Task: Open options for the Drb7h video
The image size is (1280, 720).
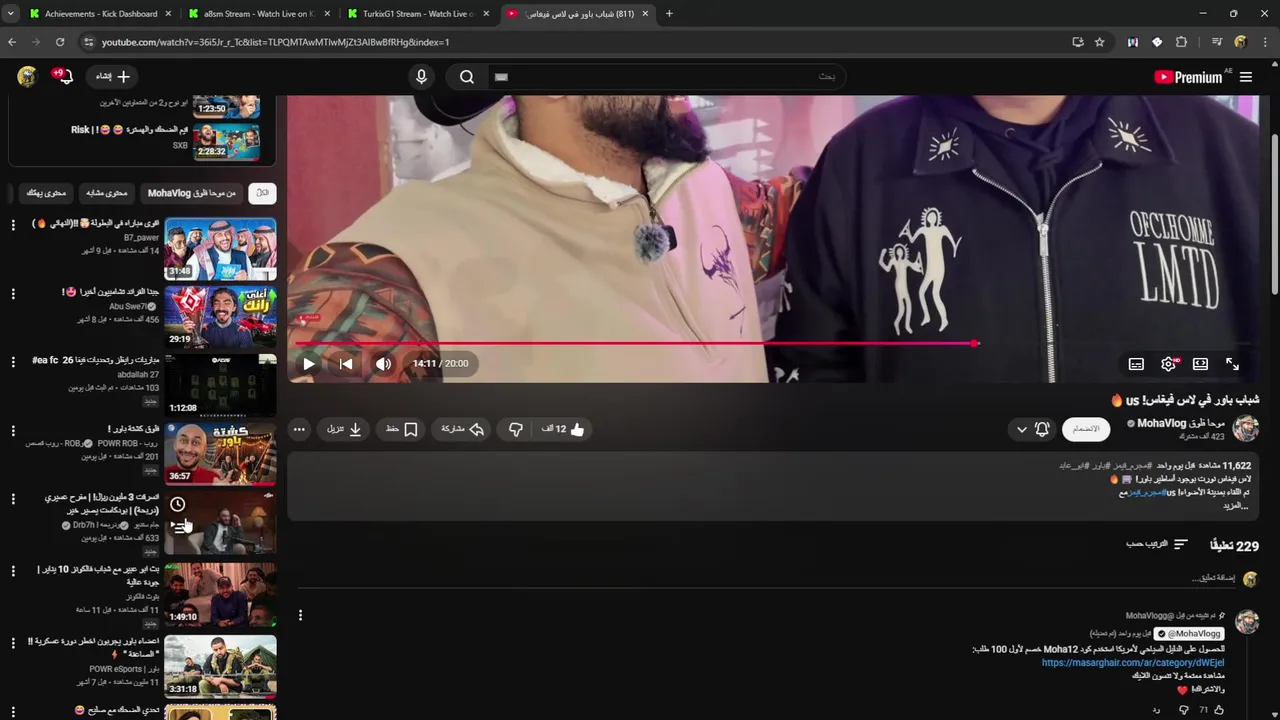Action: 13,499
